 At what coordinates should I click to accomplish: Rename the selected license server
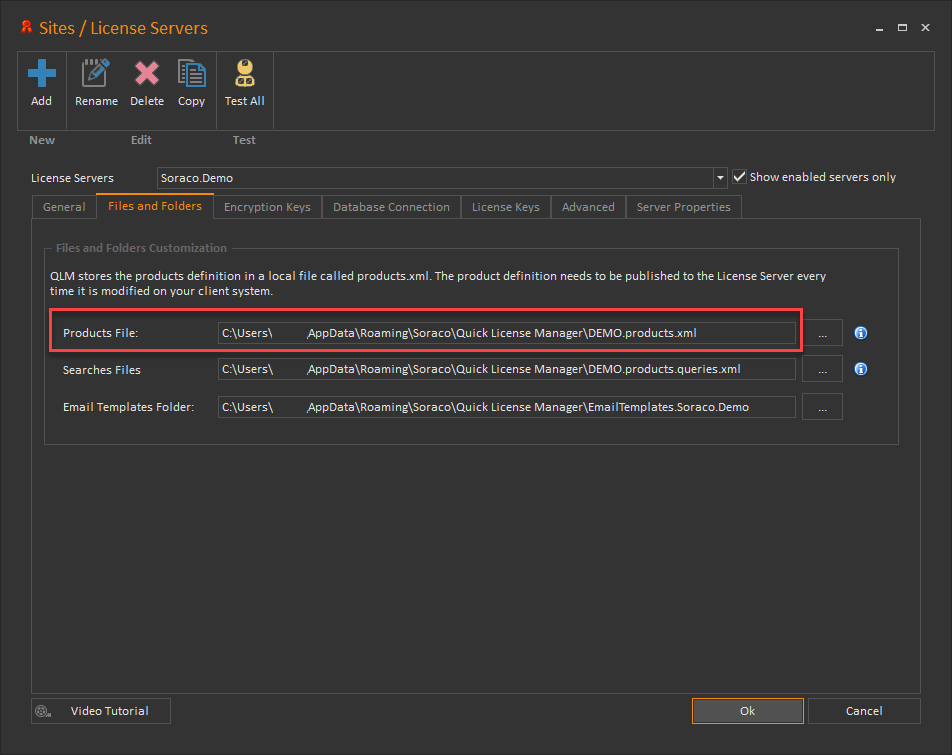[x=96, y=83]
